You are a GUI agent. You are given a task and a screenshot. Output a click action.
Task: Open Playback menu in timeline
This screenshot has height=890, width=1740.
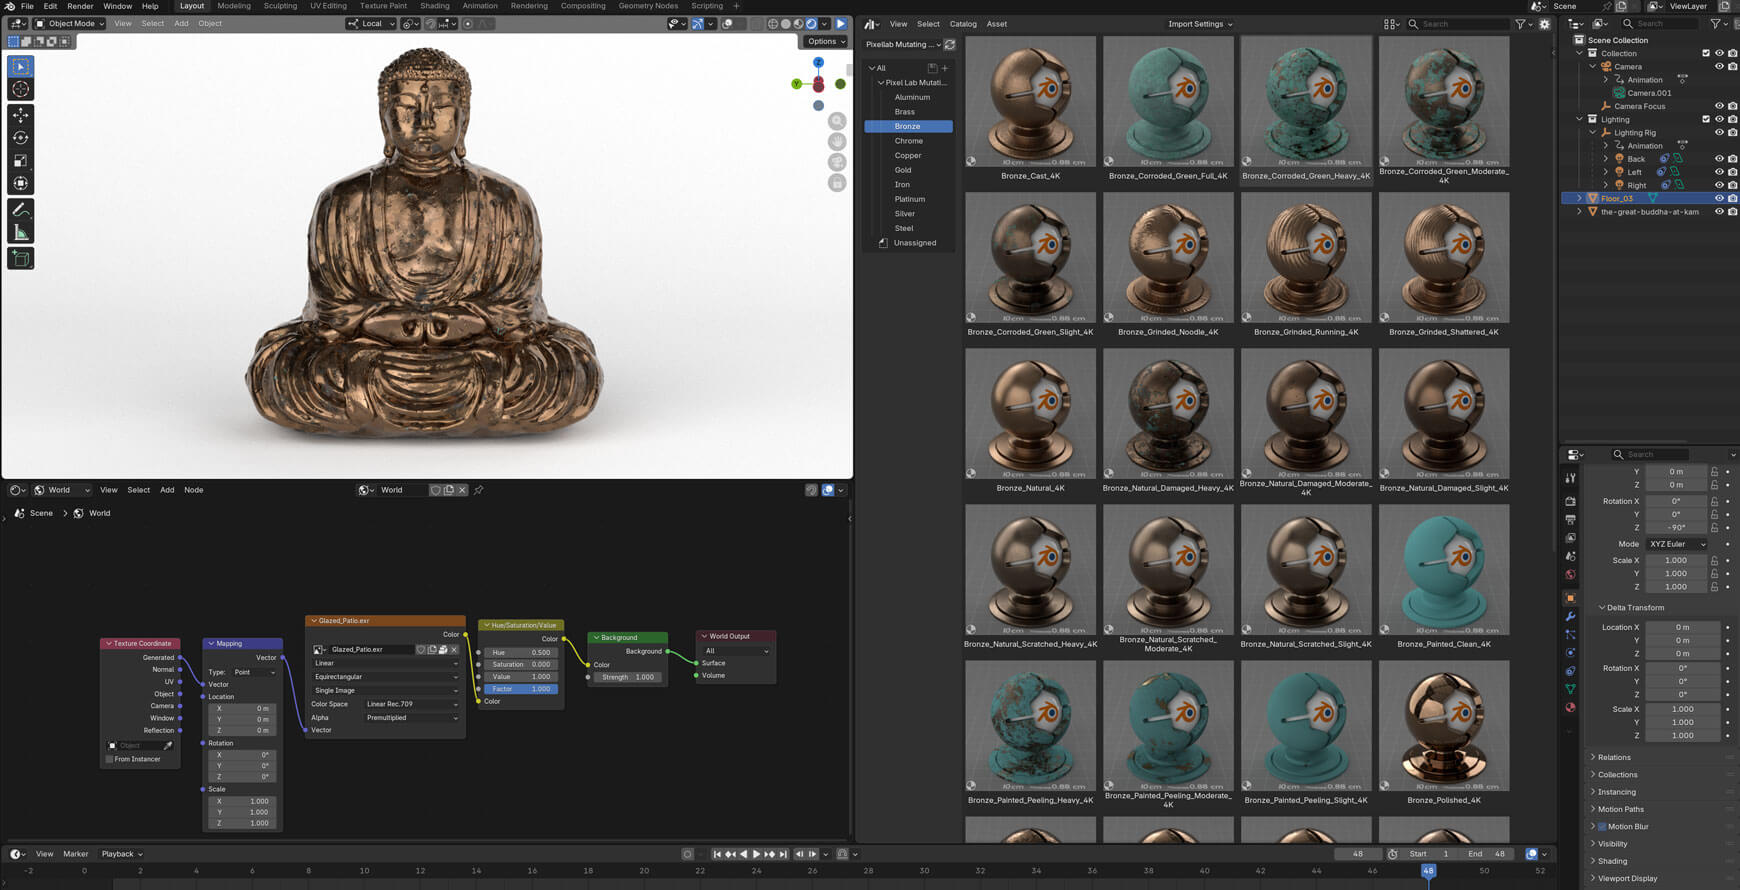121,854
